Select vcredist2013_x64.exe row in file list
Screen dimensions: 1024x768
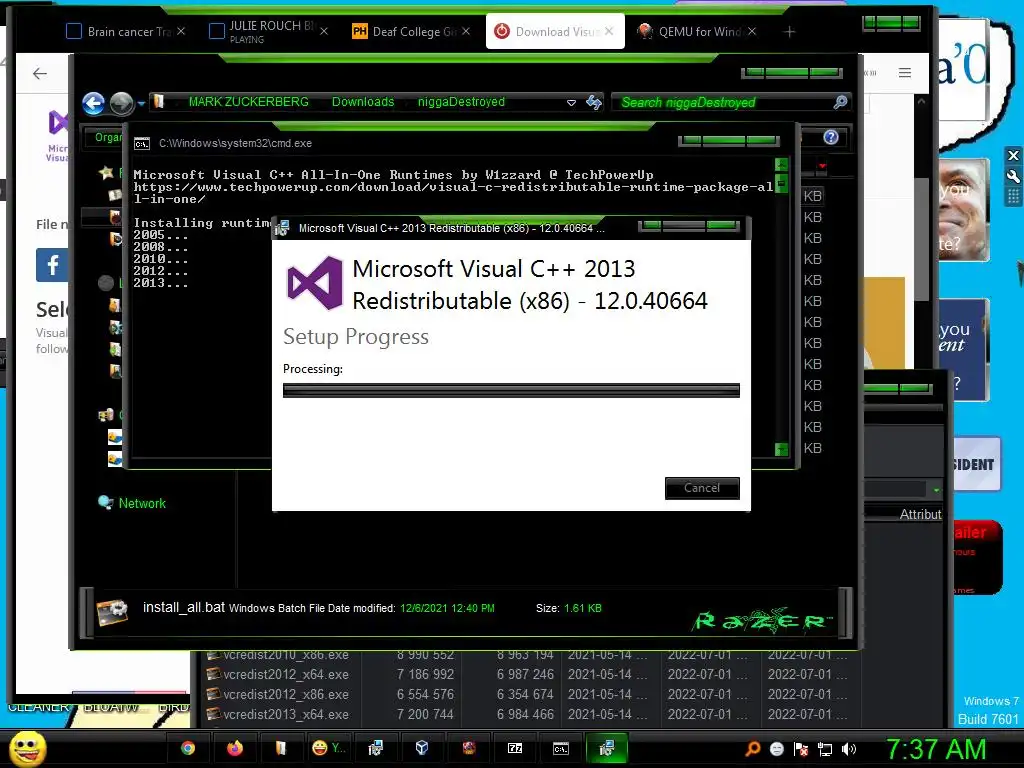point(527,714)
